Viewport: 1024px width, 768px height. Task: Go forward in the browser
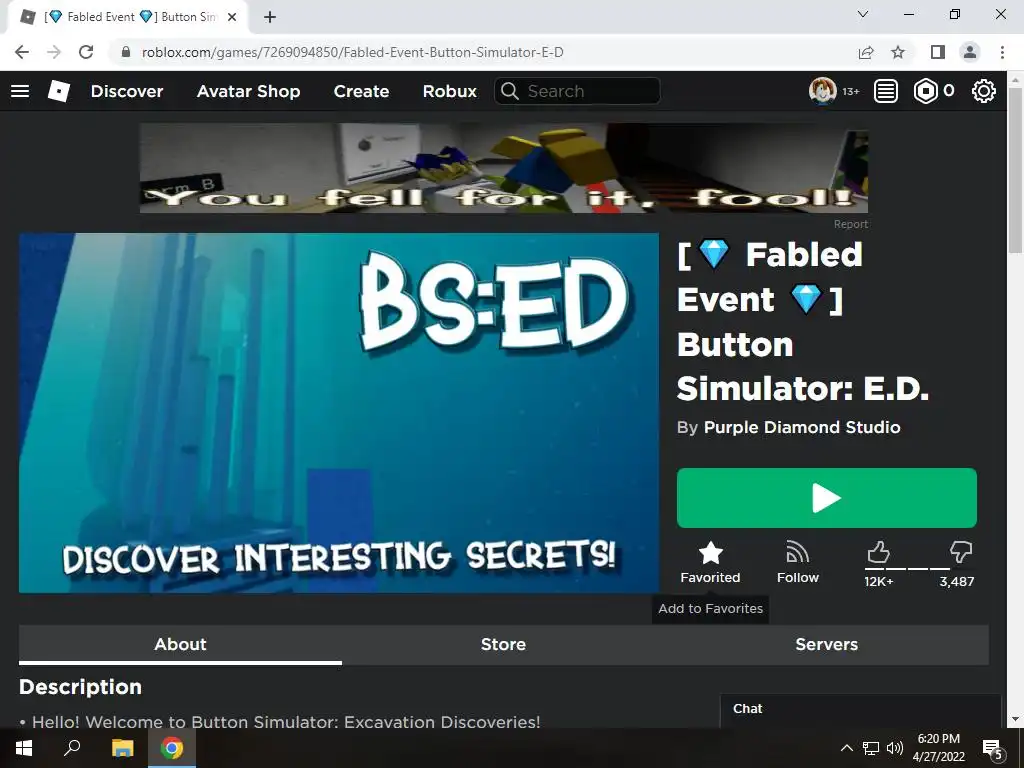click(x=54, y=52)
